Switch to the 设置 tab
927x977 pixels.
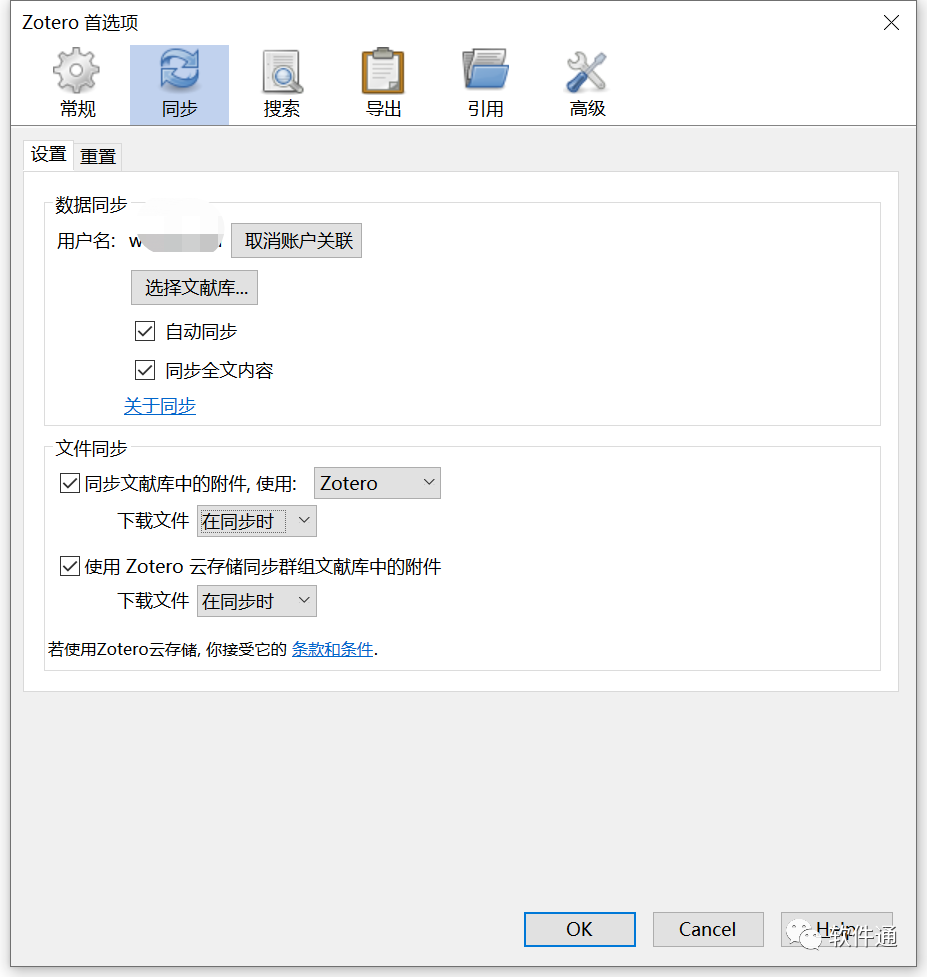pyautogui.click(x=49, y=155)
